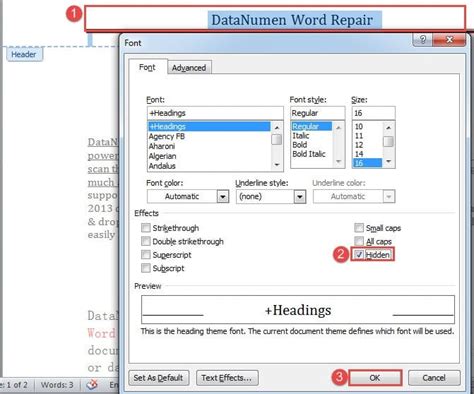Click the Cancel button
Image resolution: width=474 pixels, height=394 pixels.
(x=434, y=378)
